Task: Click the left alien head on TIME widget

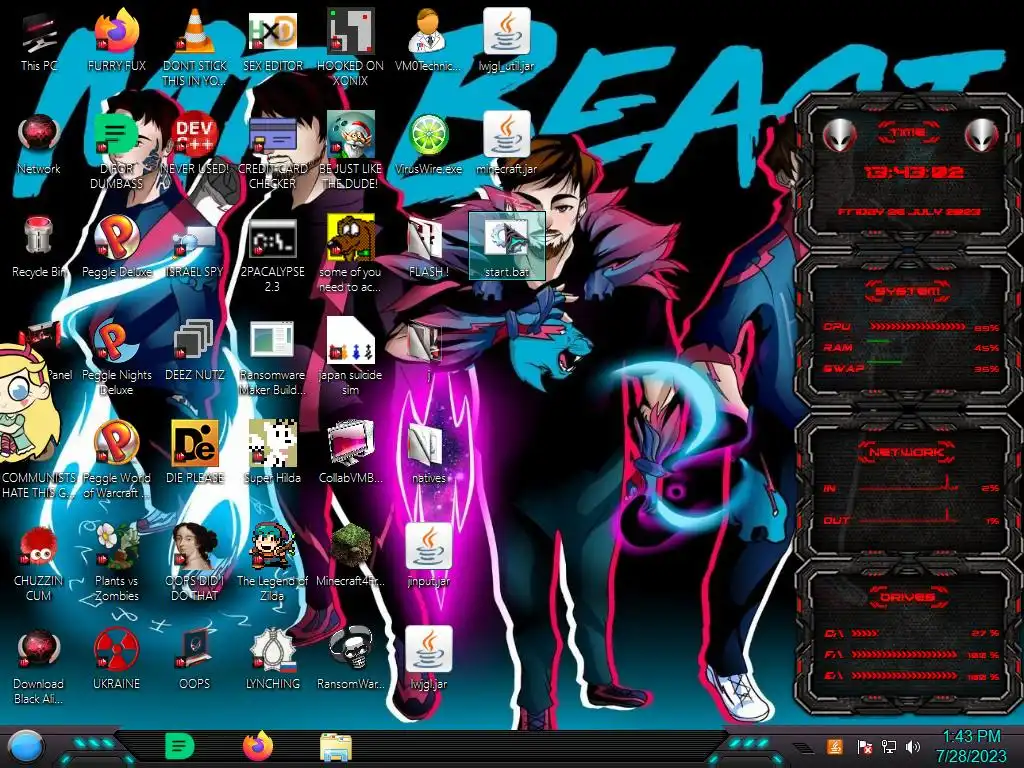Action: click(840, 135)
